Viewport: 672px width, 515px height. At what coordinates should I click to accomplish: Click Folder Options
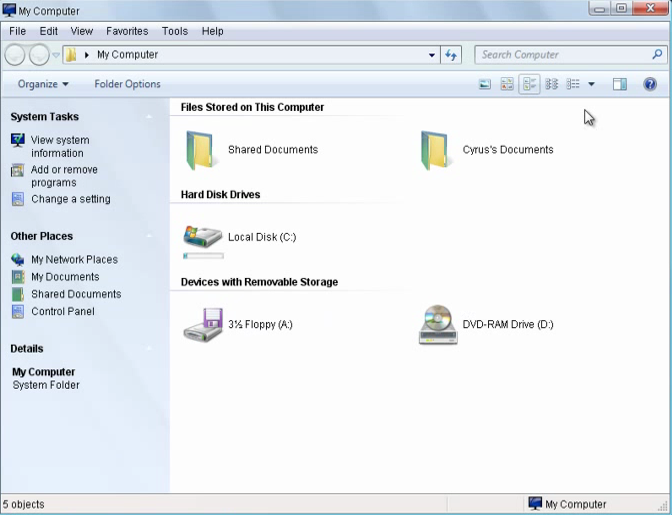[x=127, y=84]
